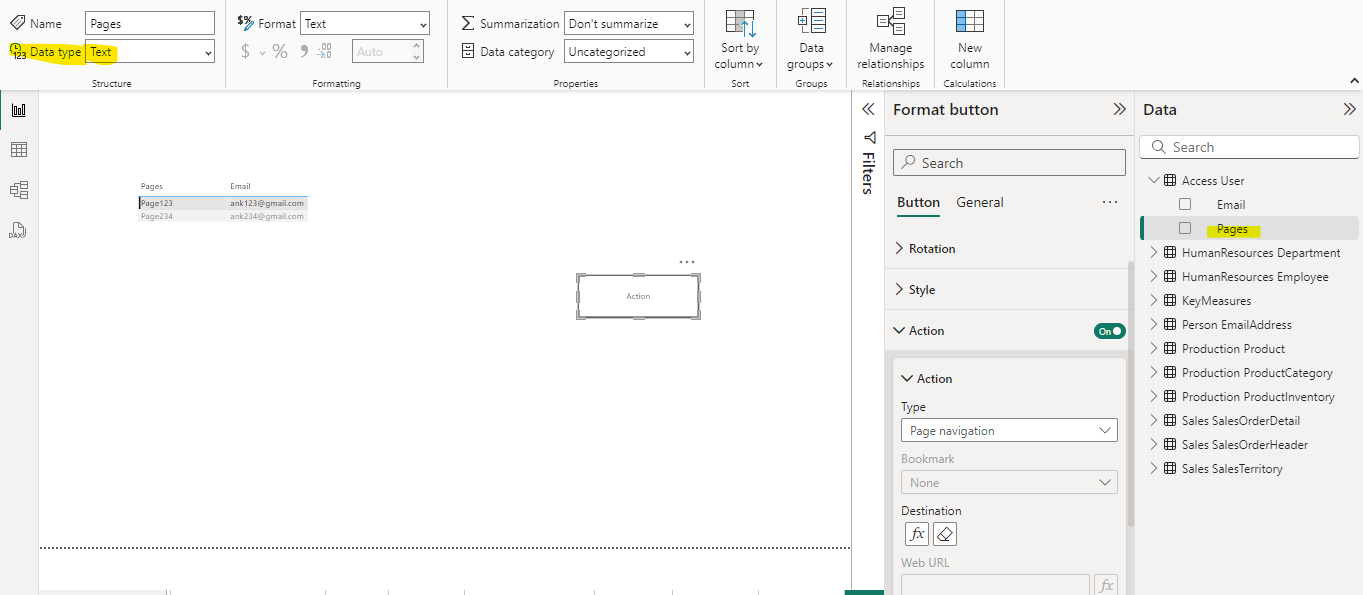The image size is (1363, 595).
Task: Expand HumanResources Employee table
Action: (1153, 277)
